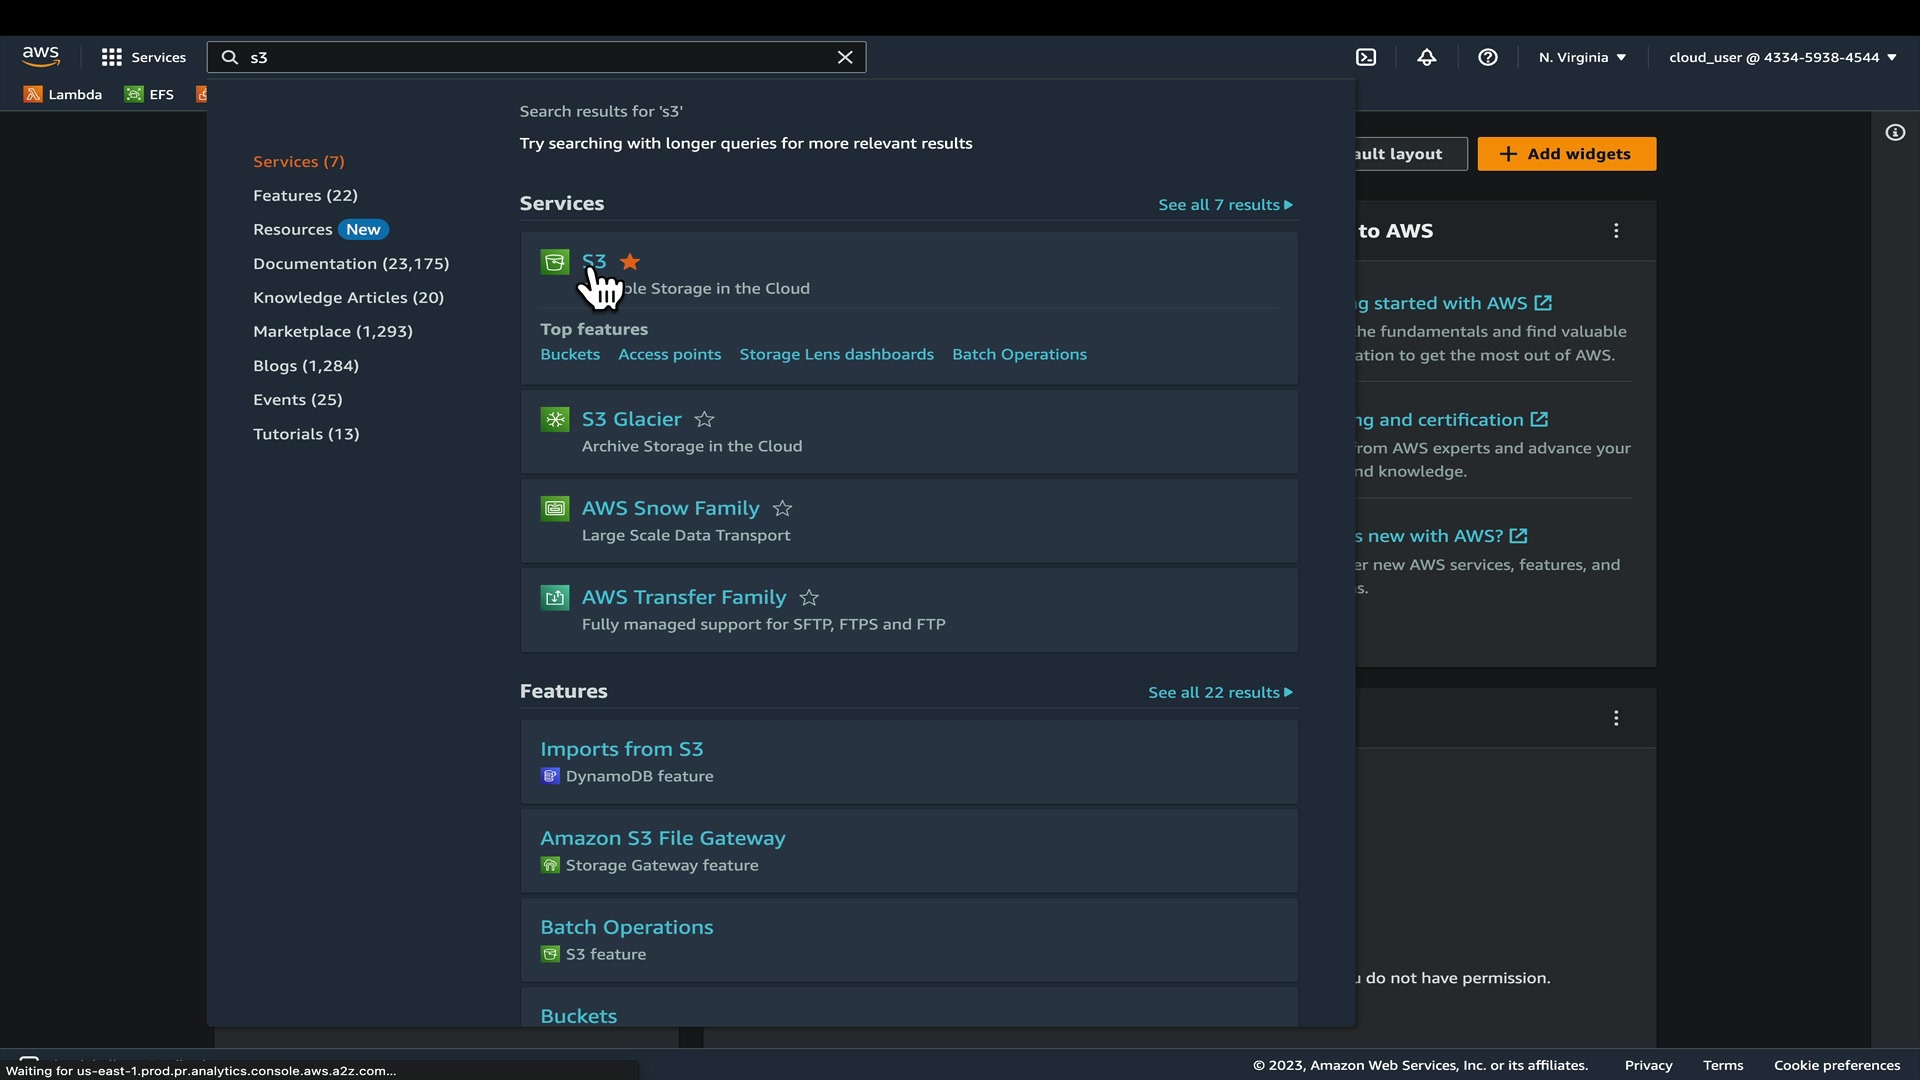Click the Add widgets button
This screenshot has width=1920, height=1080.
click(1566, 154)
